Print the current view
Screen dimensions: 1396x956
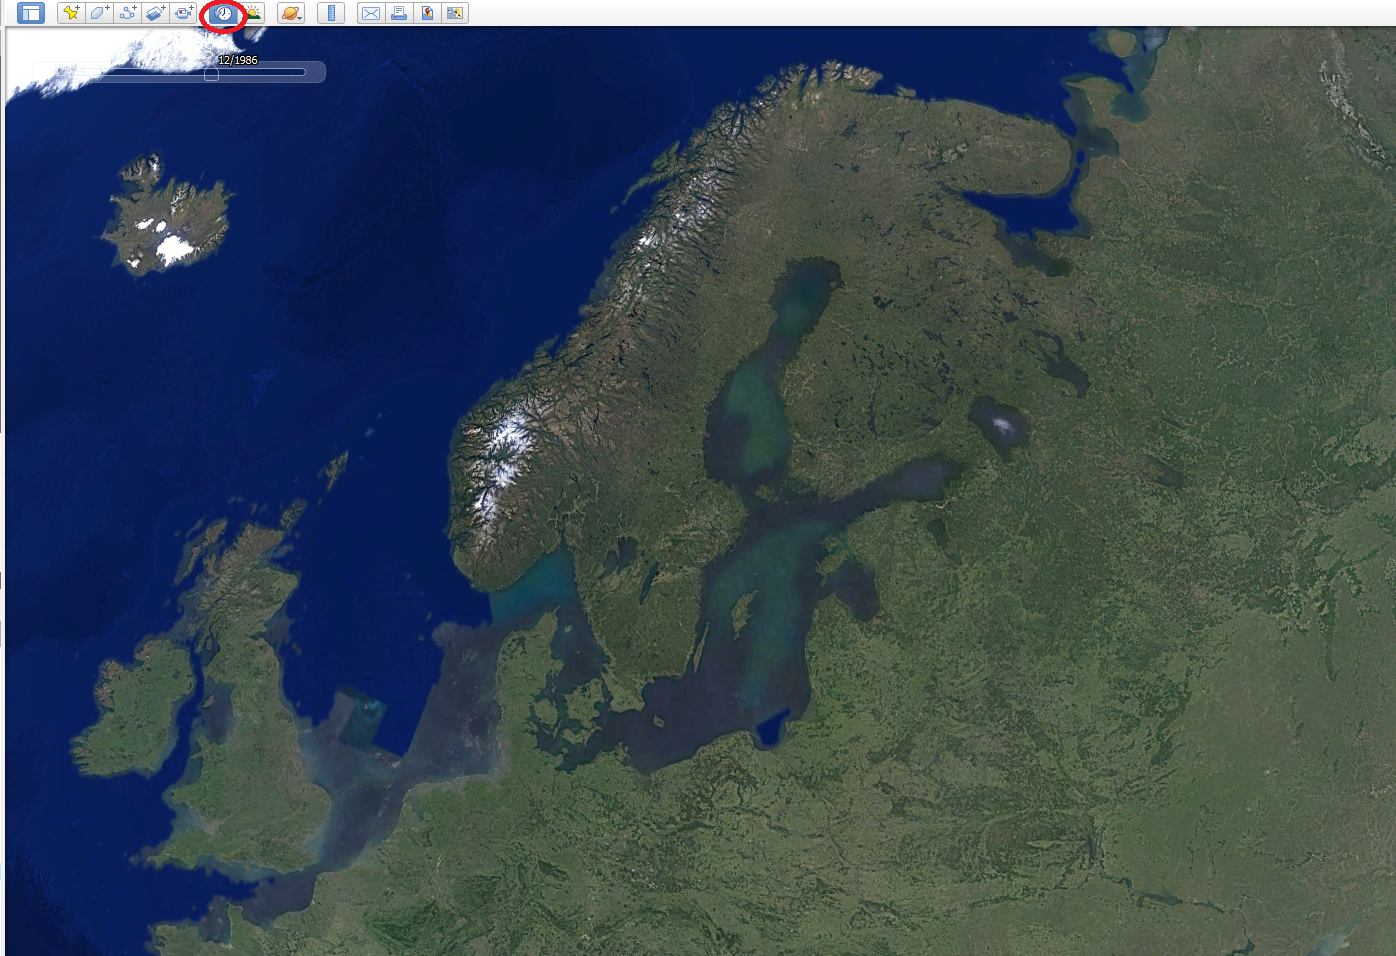coord(399,13)
